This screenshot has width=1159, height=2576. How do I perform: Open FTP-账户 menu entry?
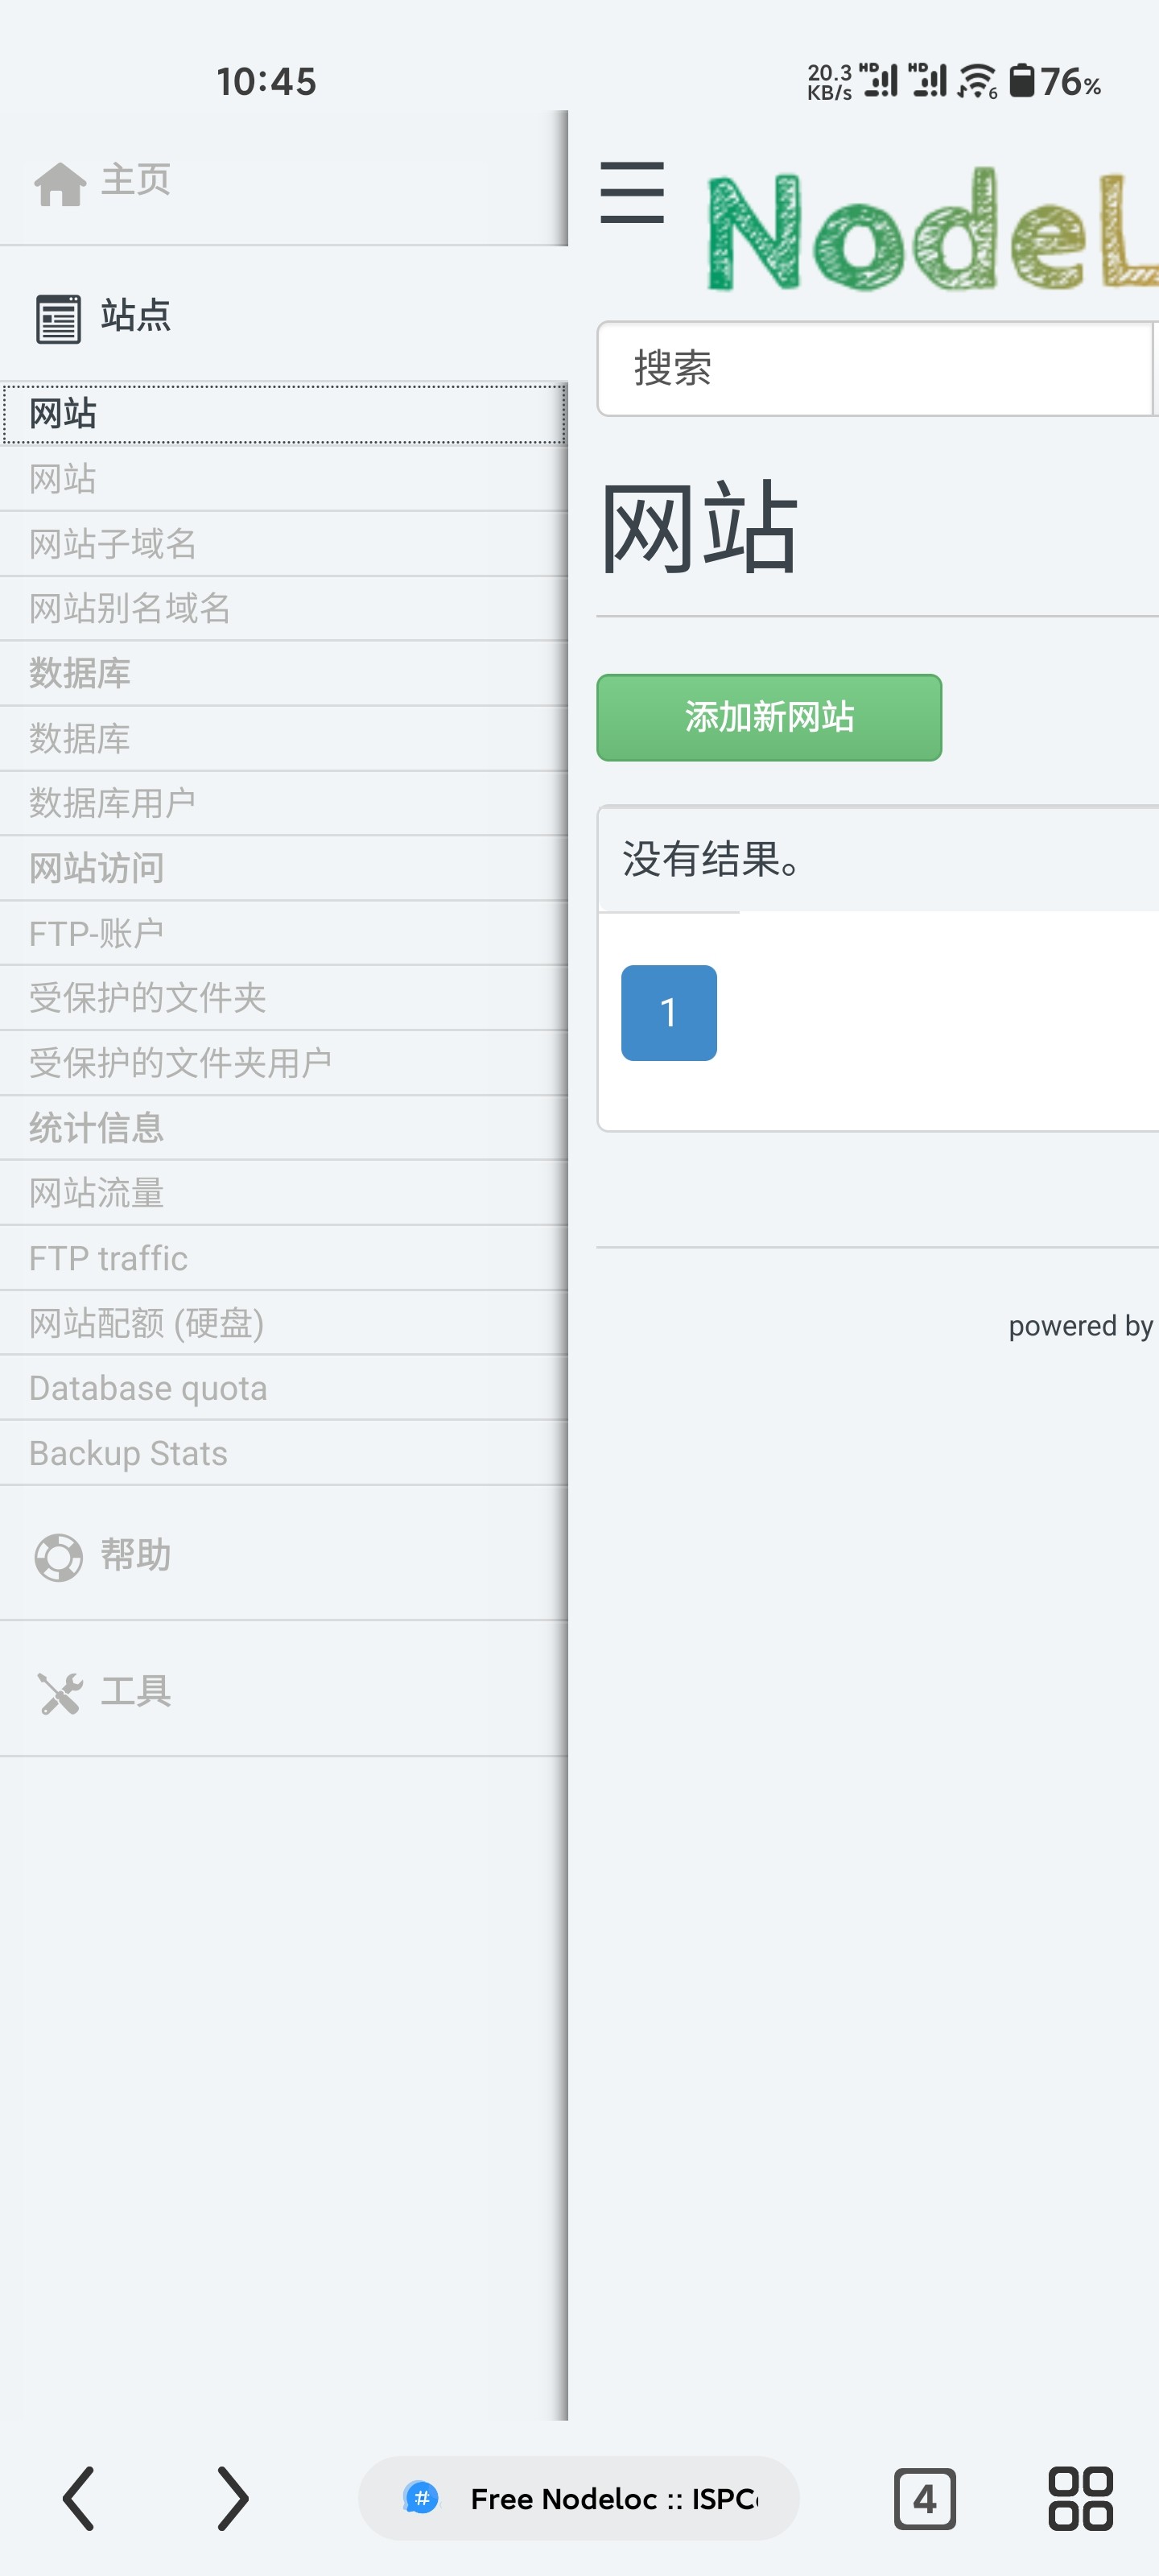click(284, 933)
